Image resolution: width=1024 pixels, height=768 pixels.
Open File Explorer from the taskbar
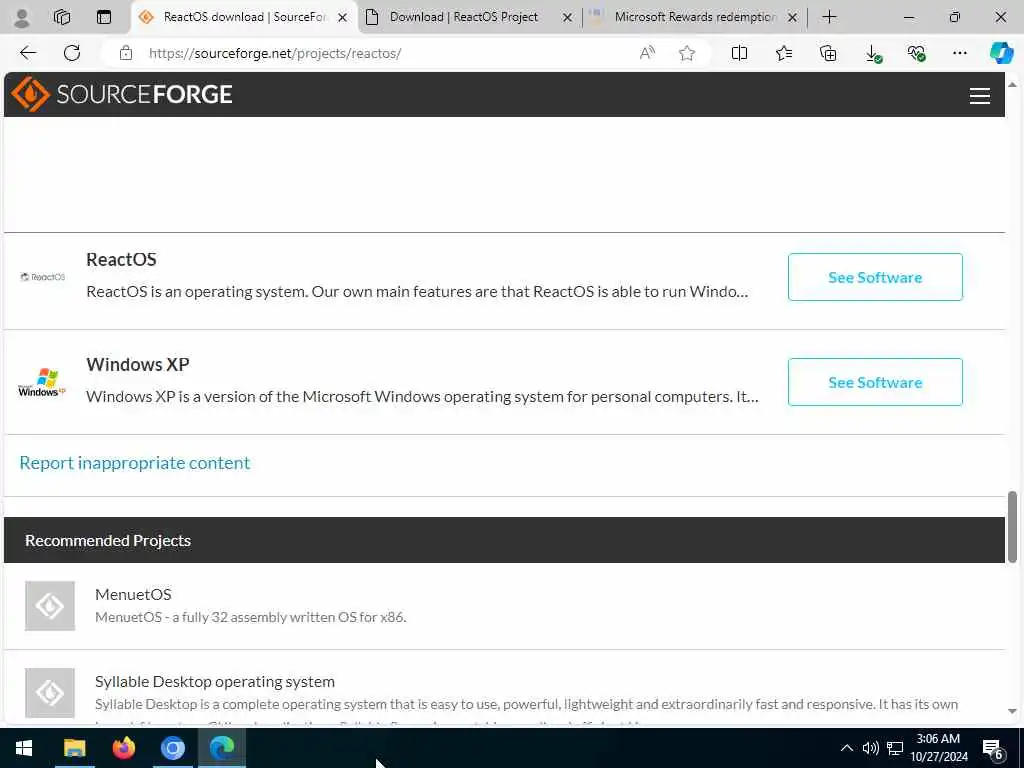(x=74, y=748)
